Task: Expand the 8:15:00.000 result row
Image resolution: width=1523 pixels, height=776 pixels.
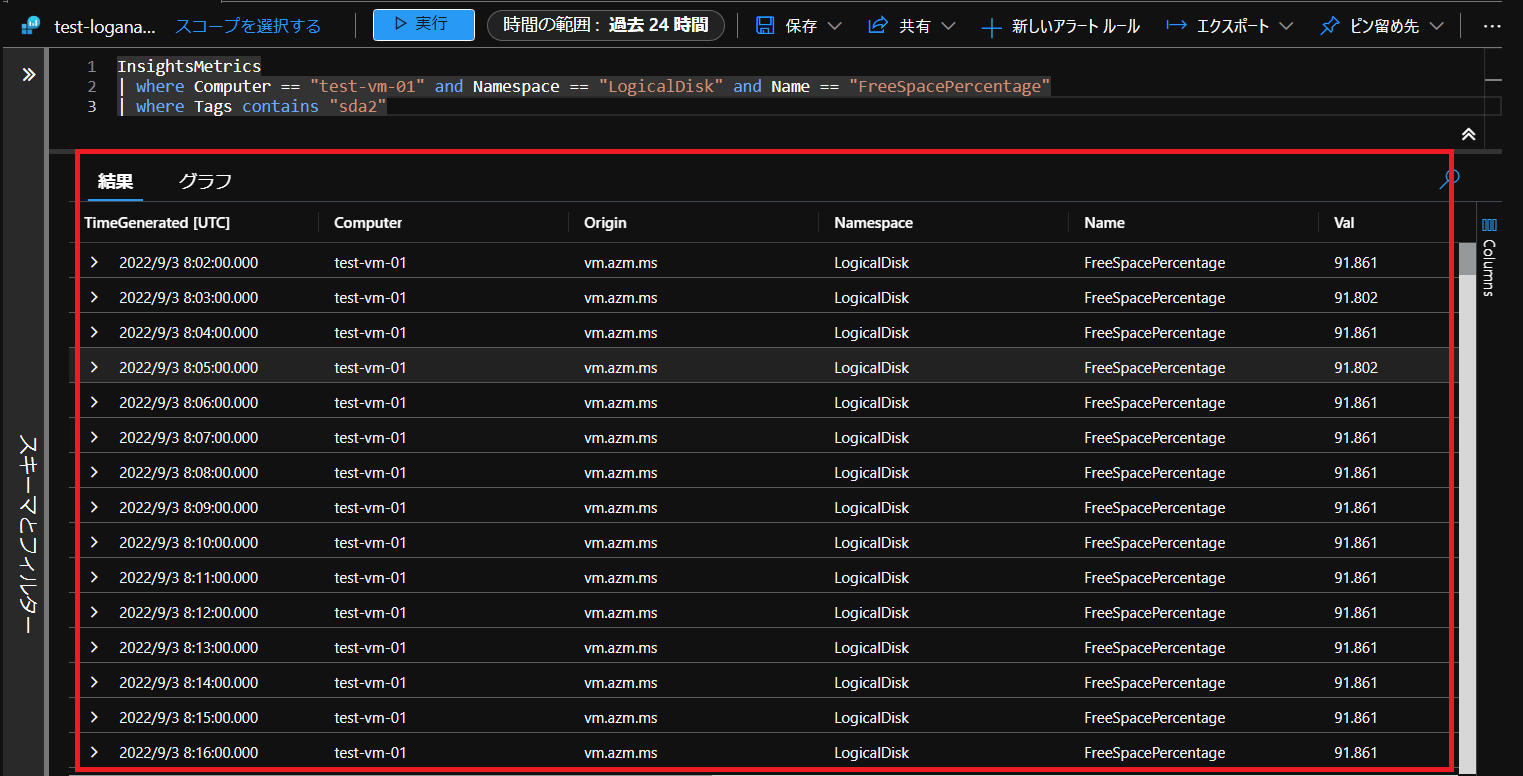Action: pyautogui.click(x=95, y=717)
